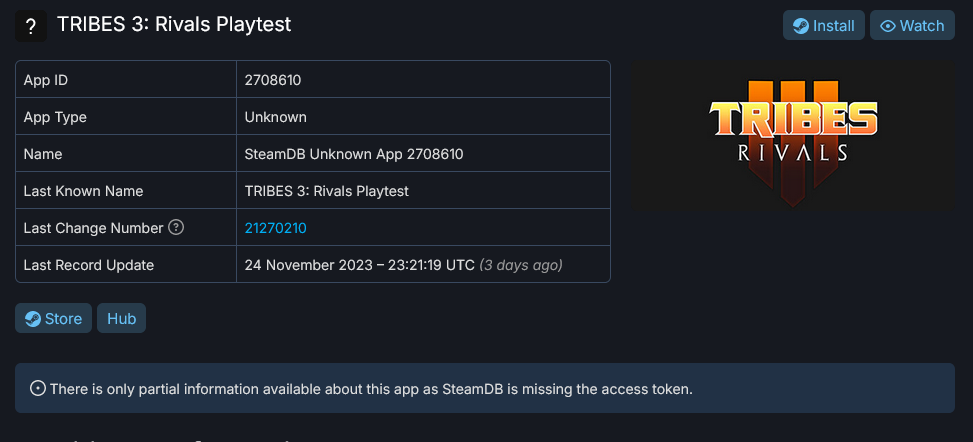Click the App Type value Unknown
Viewport: 973px width, 442px height.
(x=276, y=117)
